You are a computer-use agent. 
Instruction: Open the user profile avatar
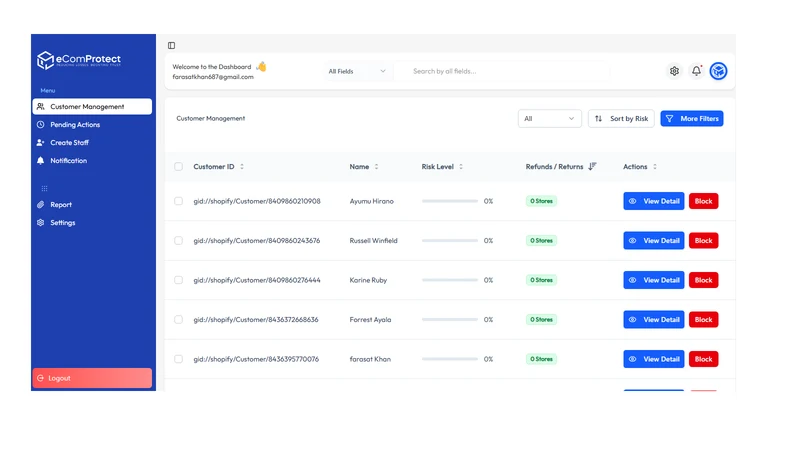718,71
